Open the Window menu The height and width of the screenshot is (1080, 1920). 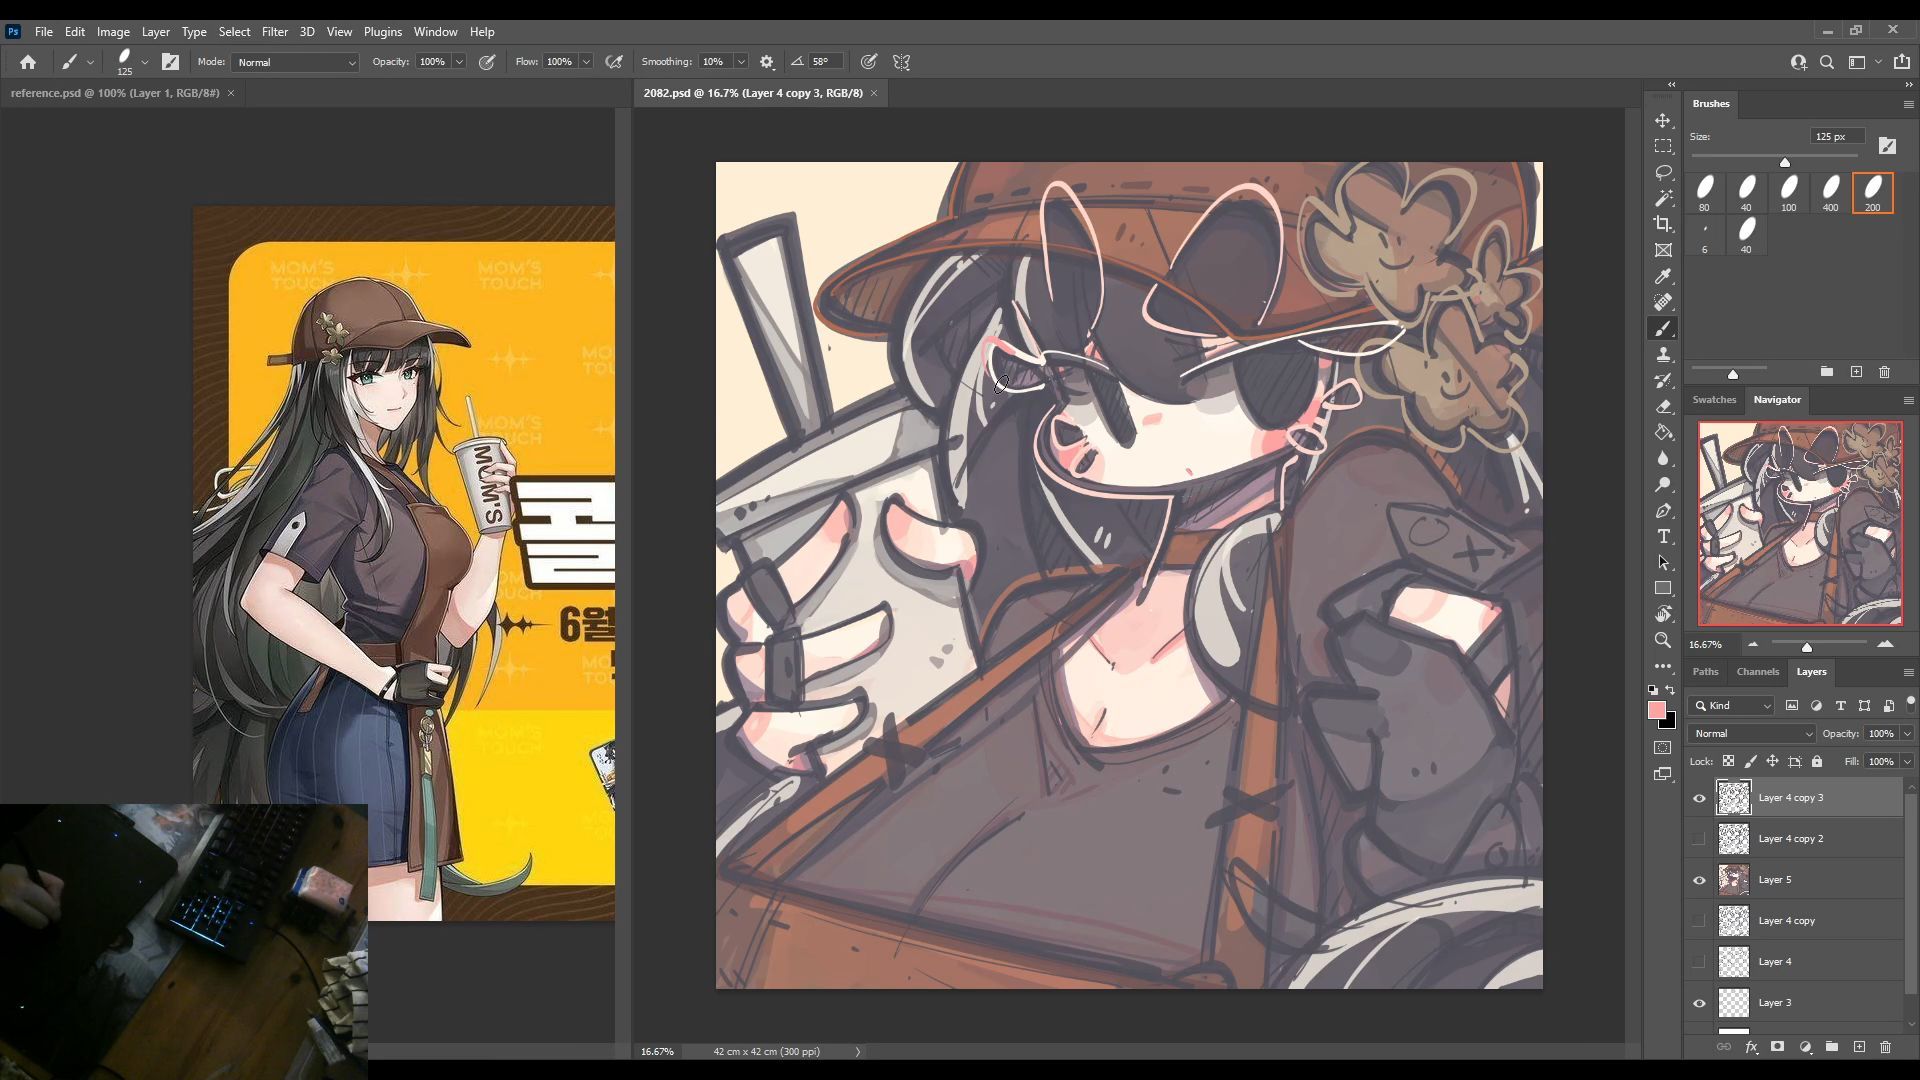coord(435,32)
